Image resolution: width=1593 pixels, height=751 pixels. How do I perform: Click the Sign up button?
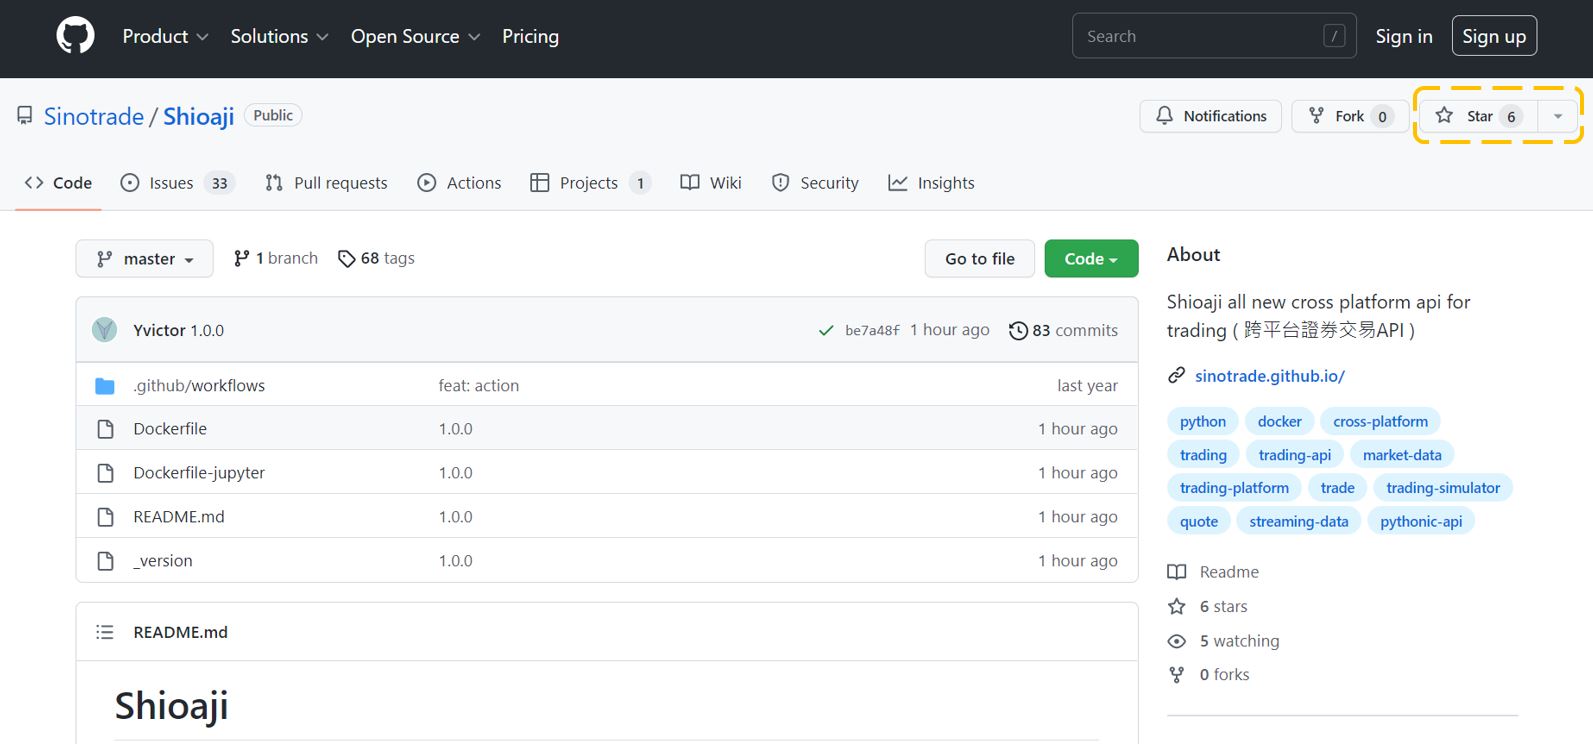(1494, 36)
